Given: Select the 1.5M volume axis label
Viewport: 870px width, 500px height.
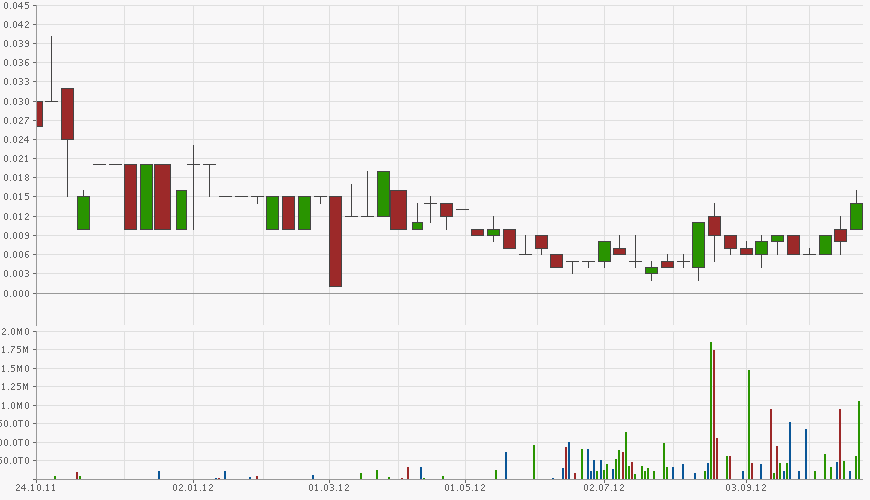Looking at the screenshot, I should click(16, 368).
